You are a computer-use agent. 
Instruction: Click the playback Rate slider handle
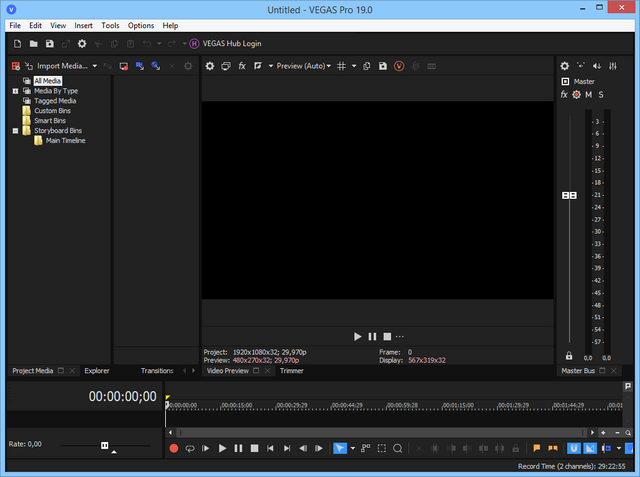104,445
